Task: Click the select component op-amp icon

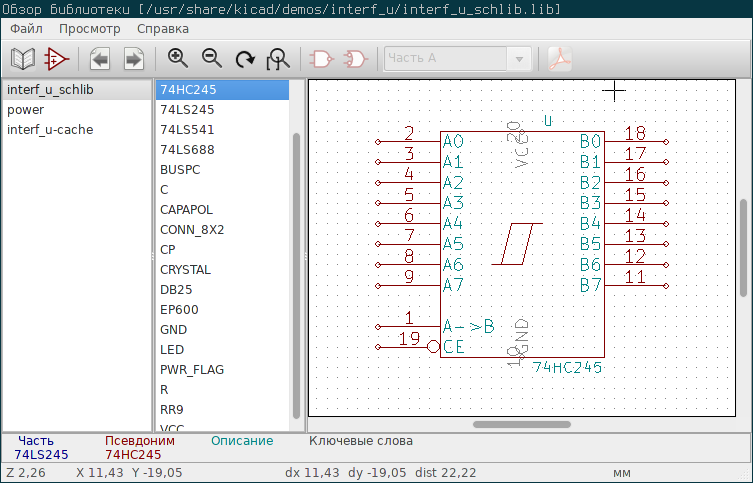Action: point(57,59)
